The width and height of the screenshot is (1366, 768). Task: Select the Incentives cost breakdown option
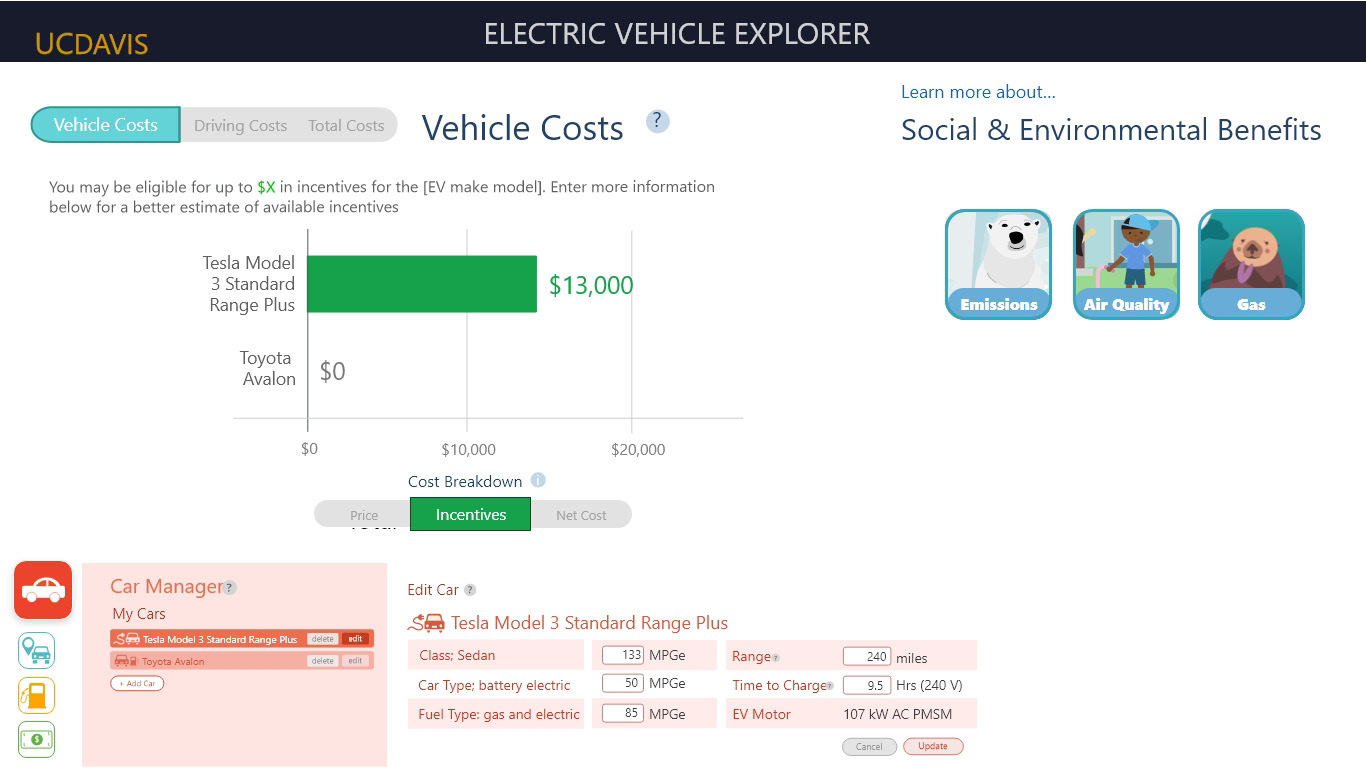coord(470,515)
